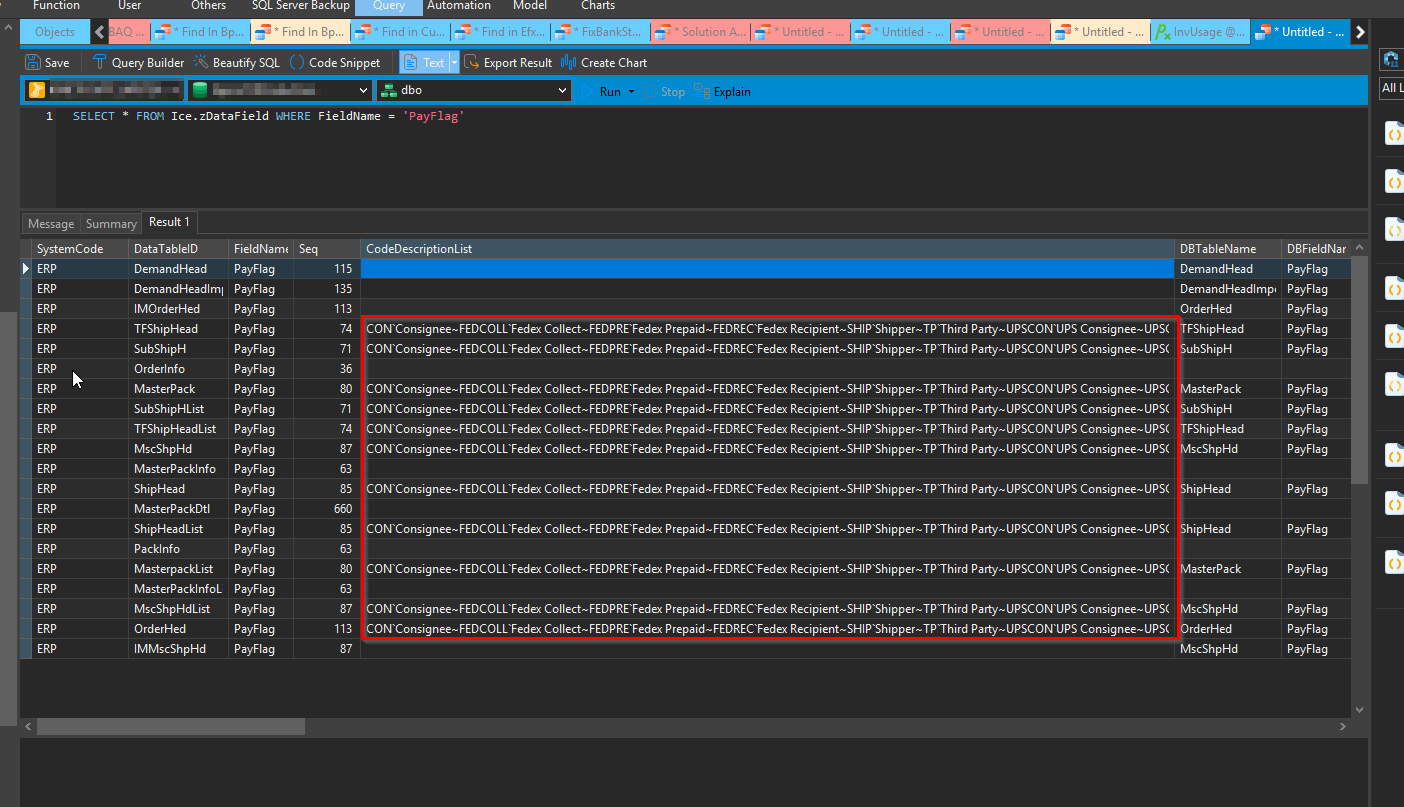The image size is (1404, 807).
Task: Select the MasterPackDtl cell
Action: (178, 509)
